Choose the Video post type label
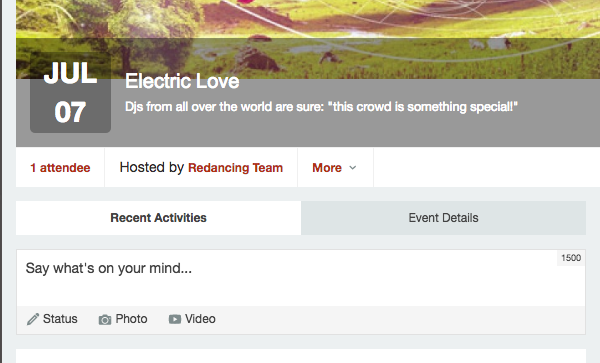The height and width of the screenshot is (363, 600). click(200, 319)
